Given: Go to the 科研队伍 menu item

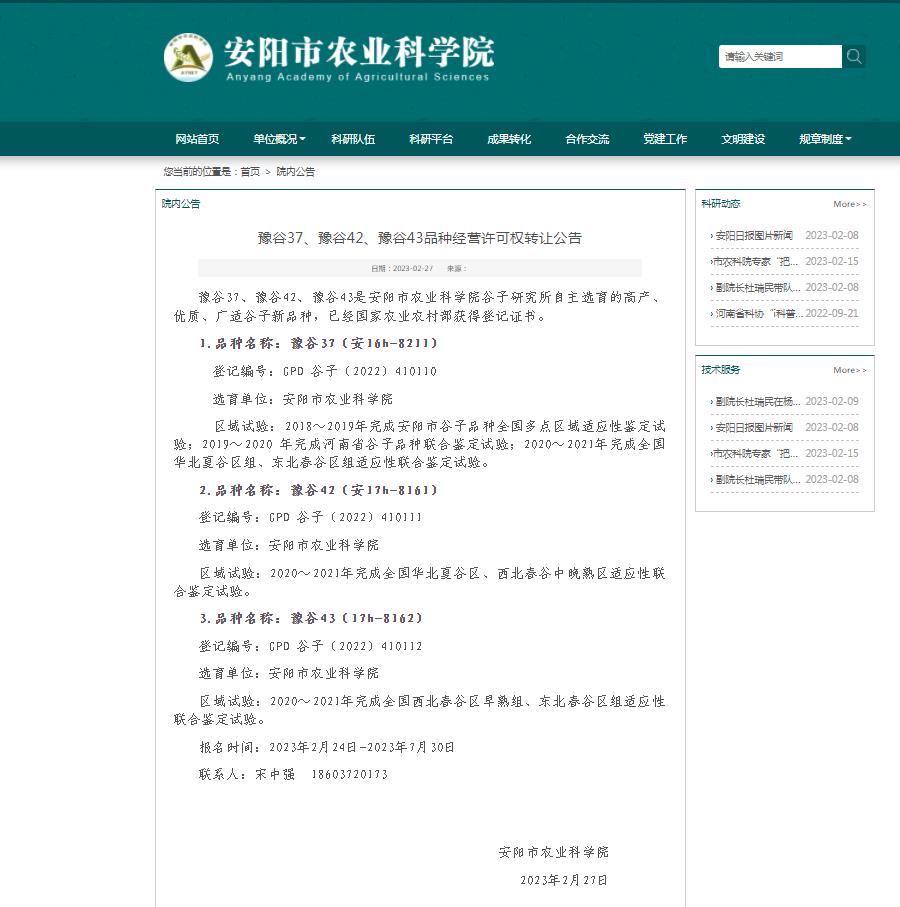Looking at the screenshot, I should (353, 139).
